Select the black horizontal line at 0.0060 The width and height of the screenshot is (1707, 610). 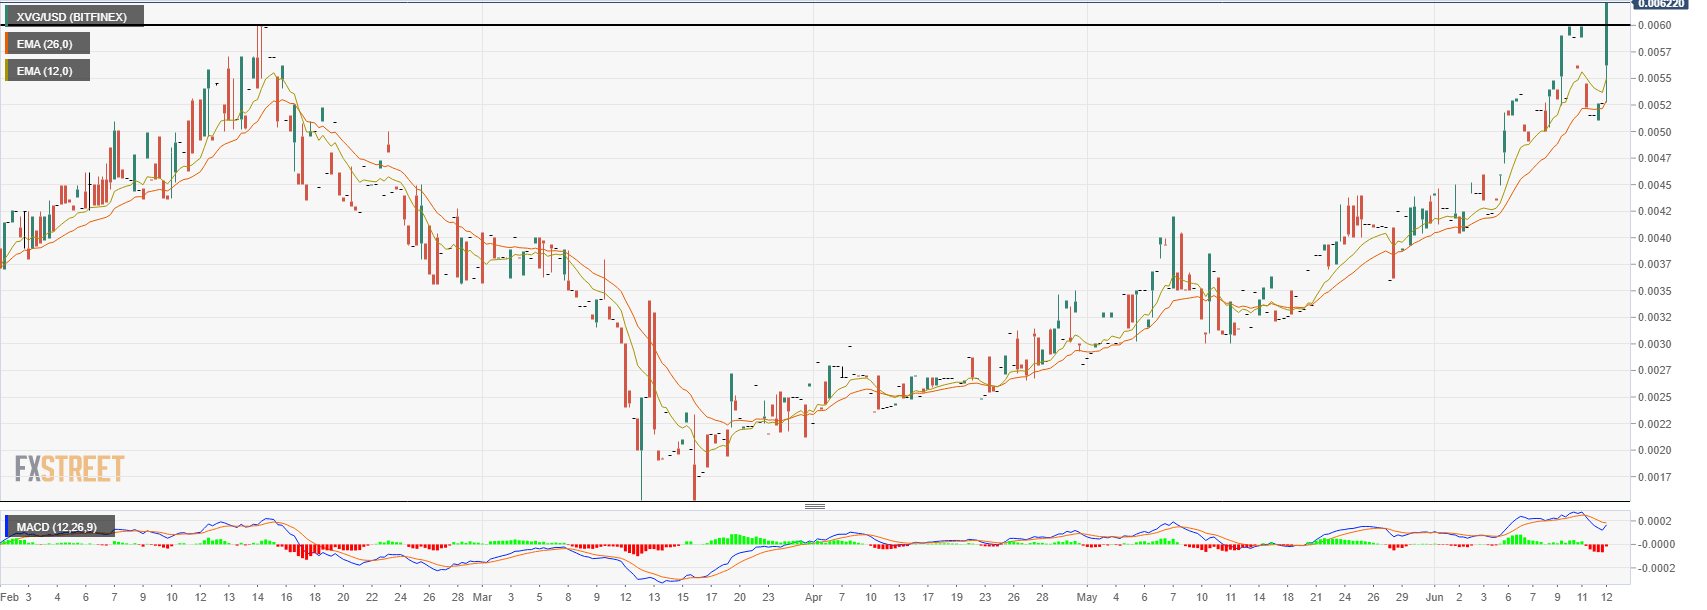click(815, 24)
